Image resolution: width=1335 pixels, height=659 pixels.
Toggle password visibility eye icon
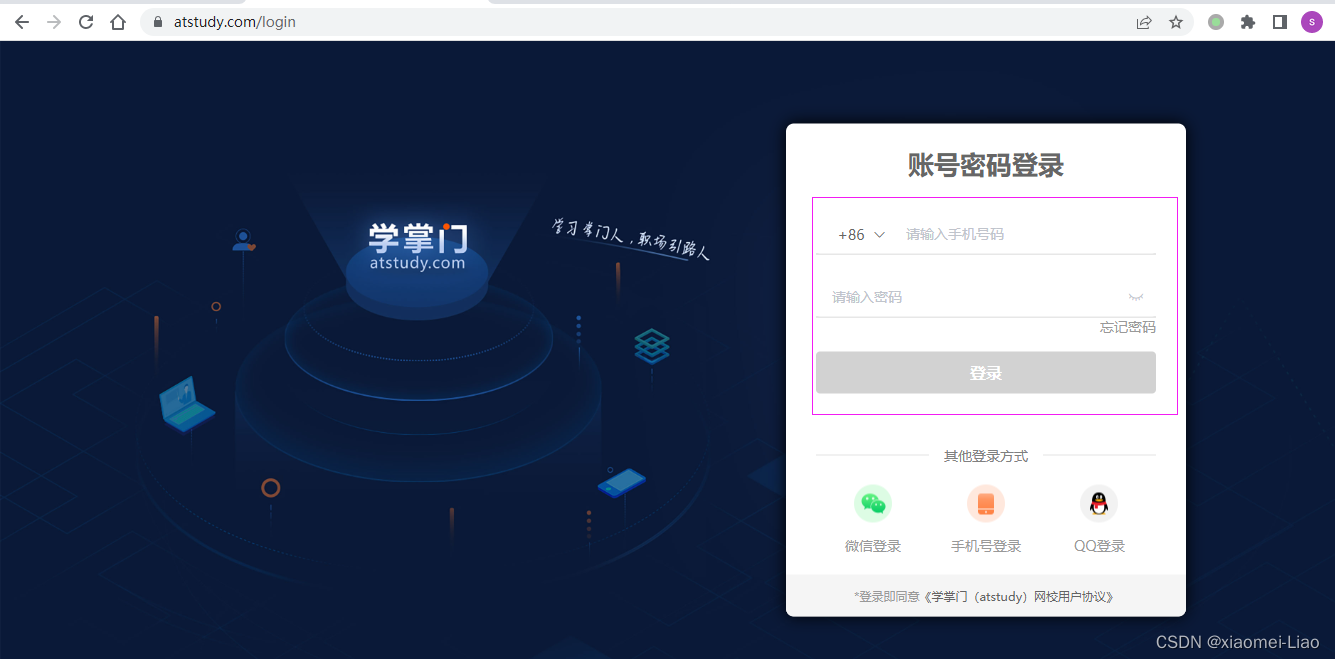pos(1136,297)
